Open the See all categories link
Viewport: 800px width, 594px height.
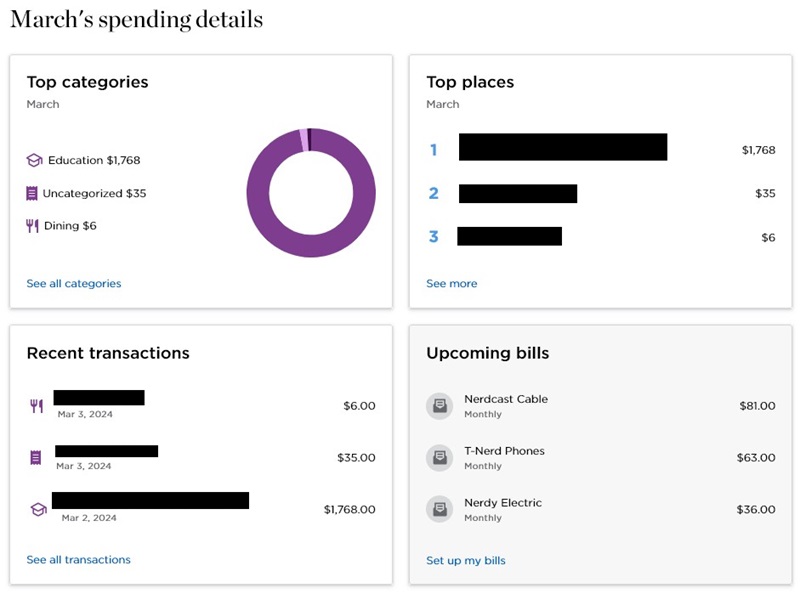74,284
